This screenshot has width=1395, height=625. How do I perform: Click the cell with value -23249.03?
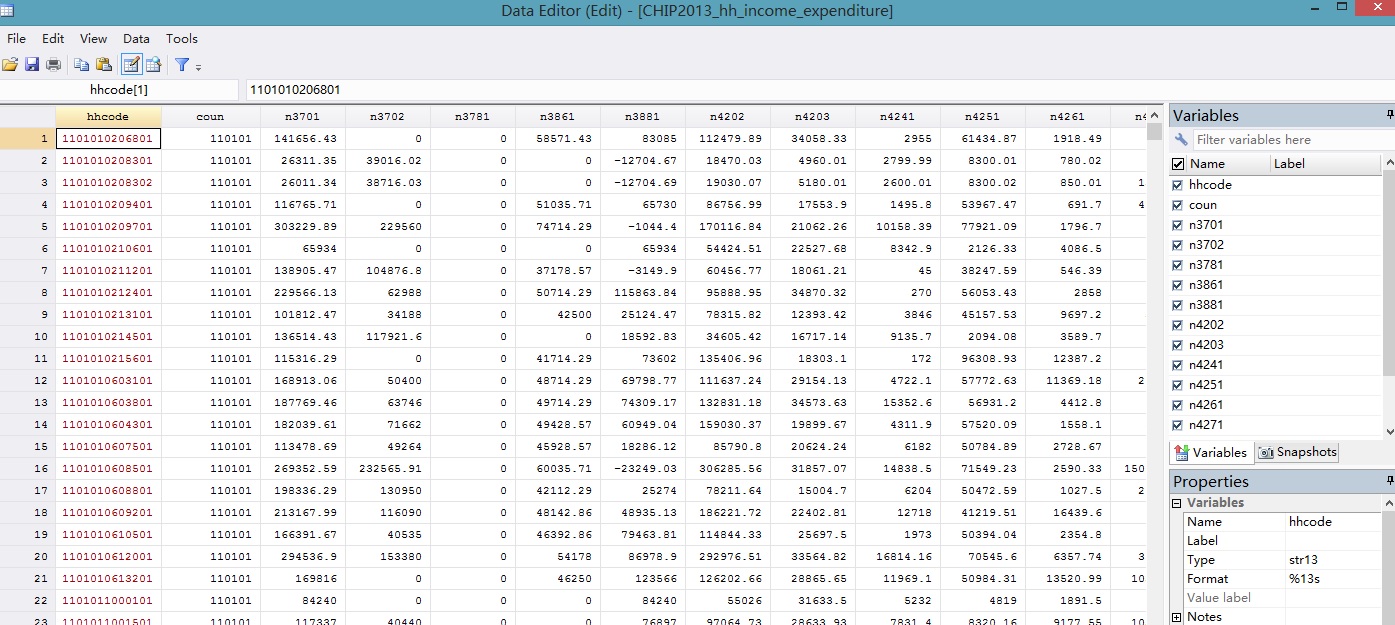642,468
